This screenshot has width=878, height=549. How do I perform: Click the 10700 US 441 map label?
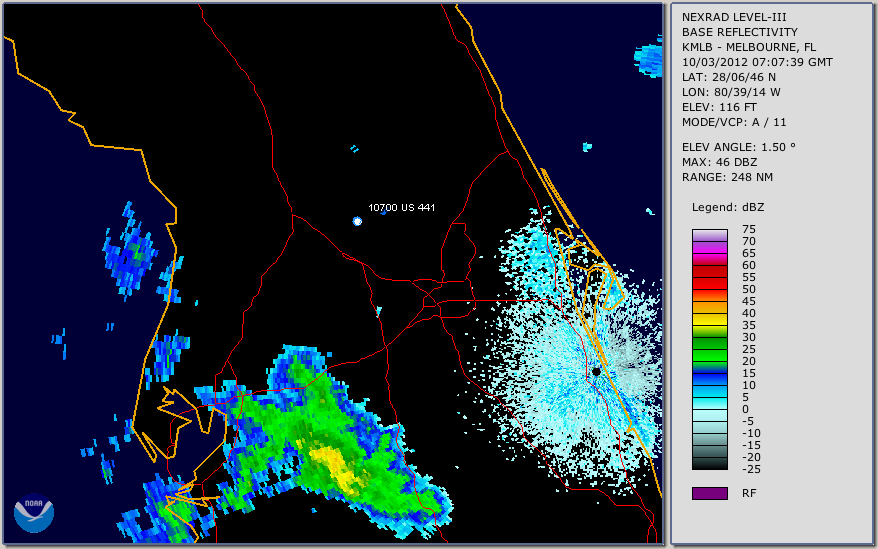(401, 207)
